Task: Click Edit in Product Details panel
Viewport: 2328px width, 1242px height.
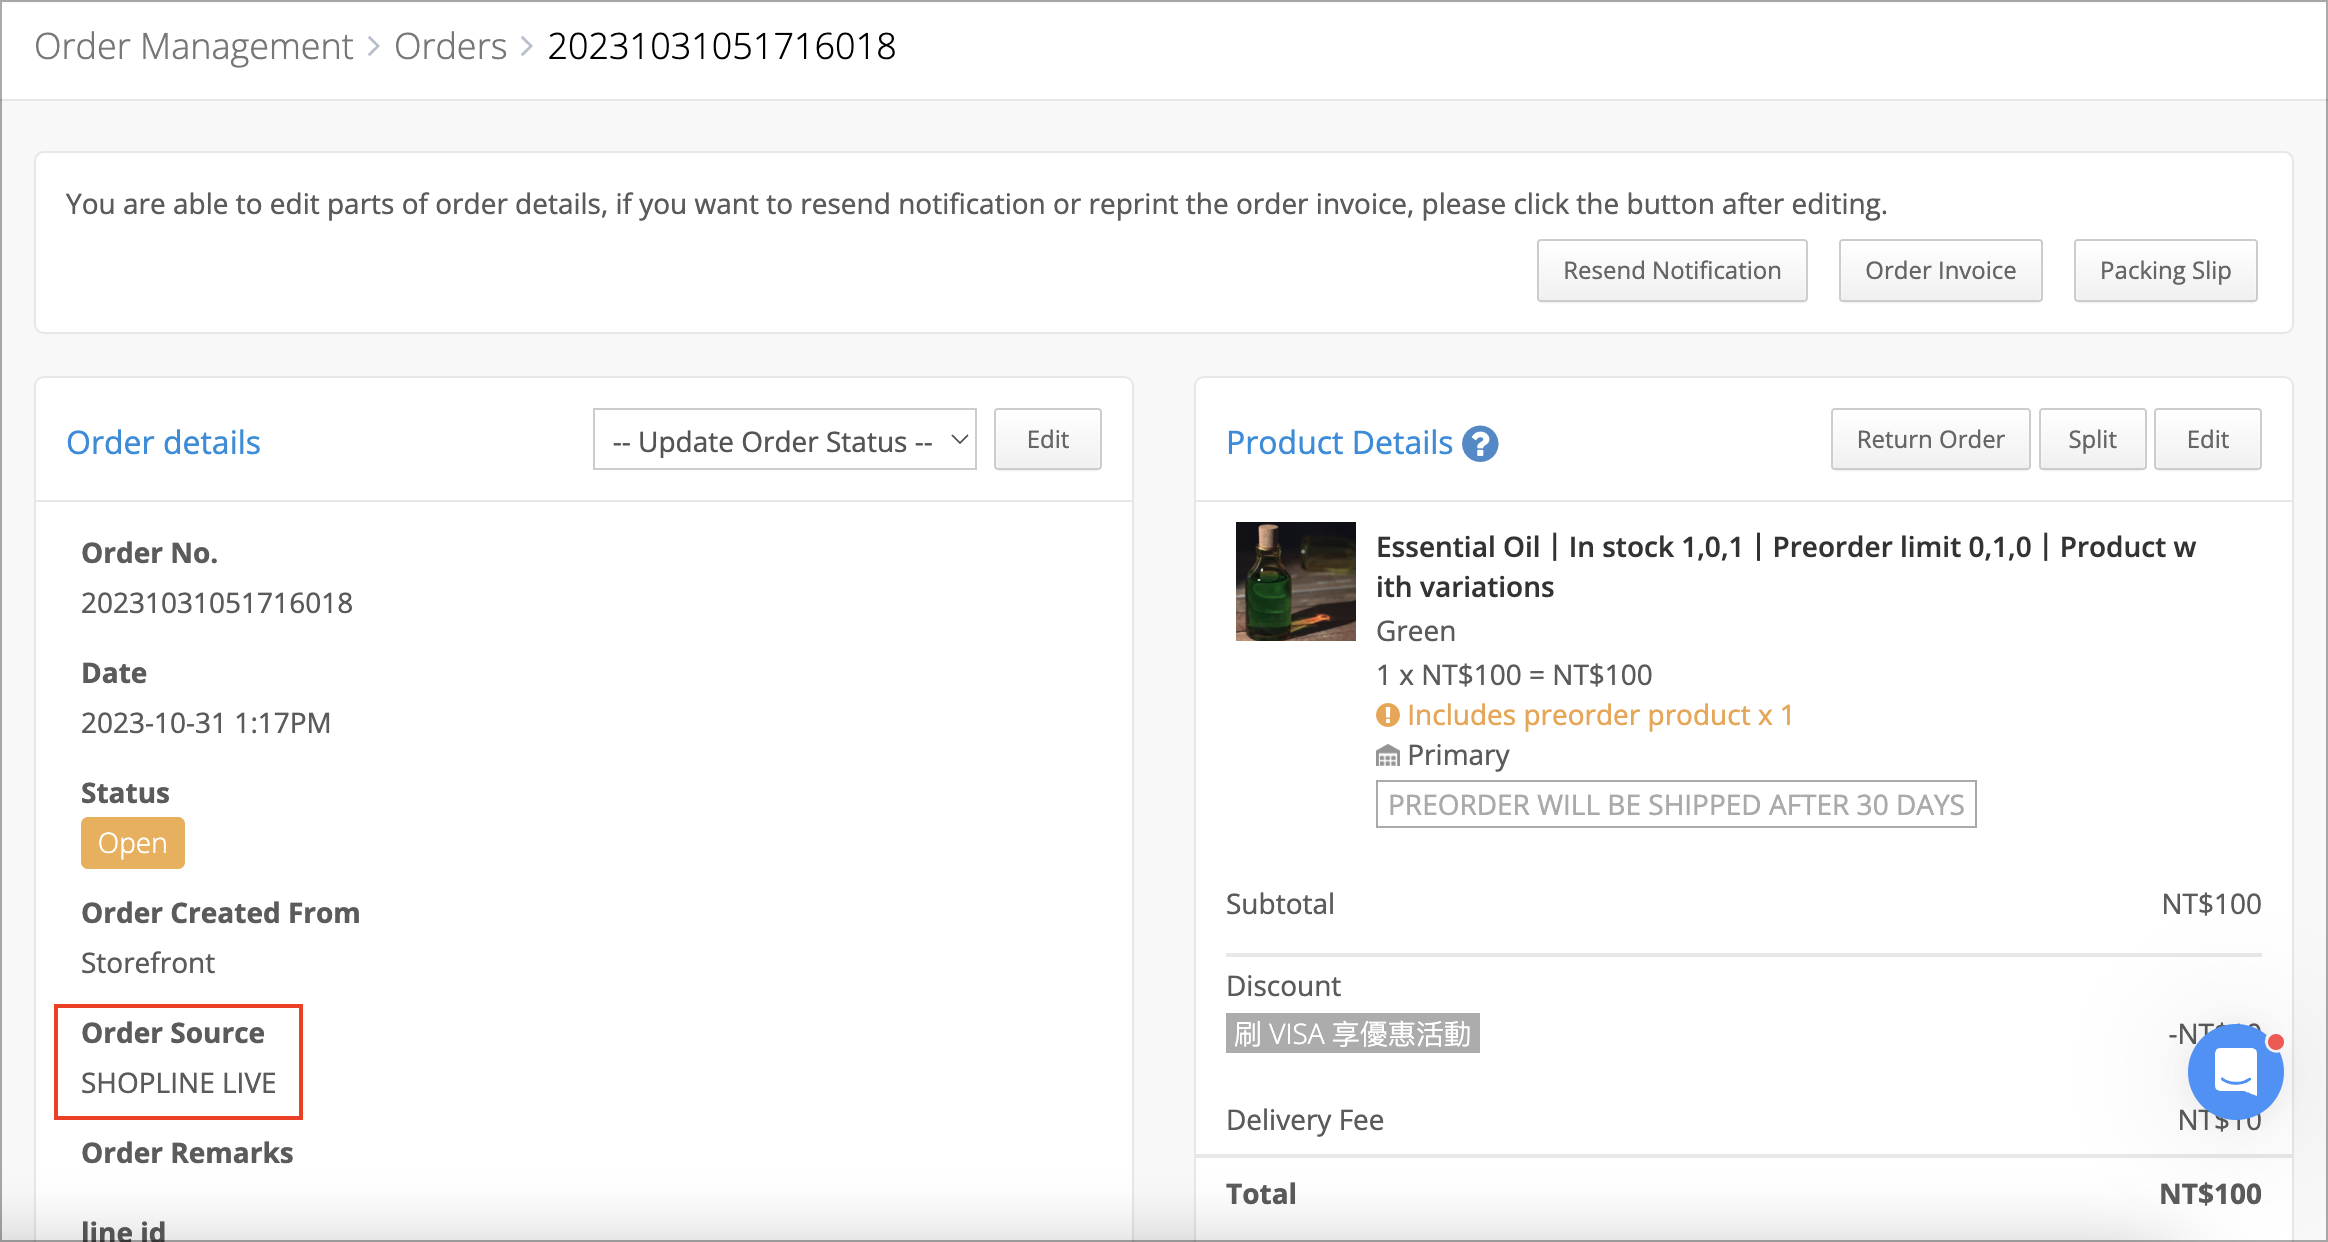Action: click(x=2207, y=440)
